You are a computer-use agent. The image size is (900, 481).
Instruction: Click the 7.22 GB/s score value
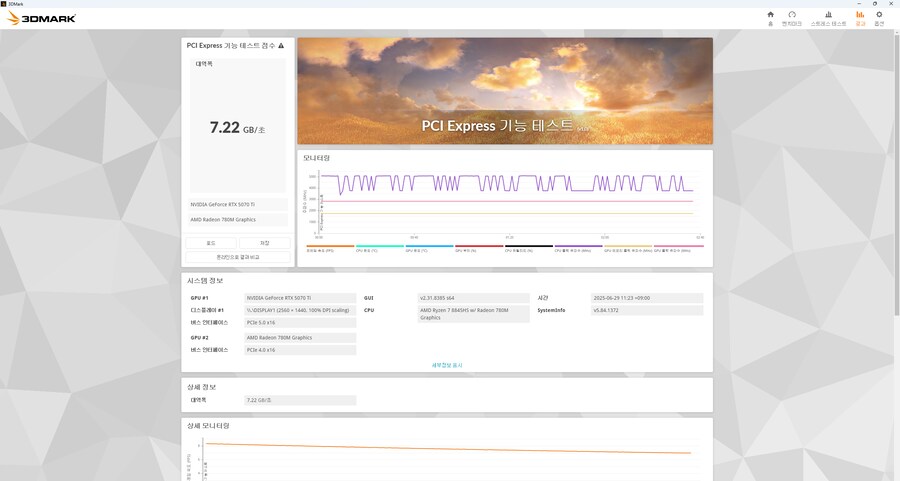[237, 127]
